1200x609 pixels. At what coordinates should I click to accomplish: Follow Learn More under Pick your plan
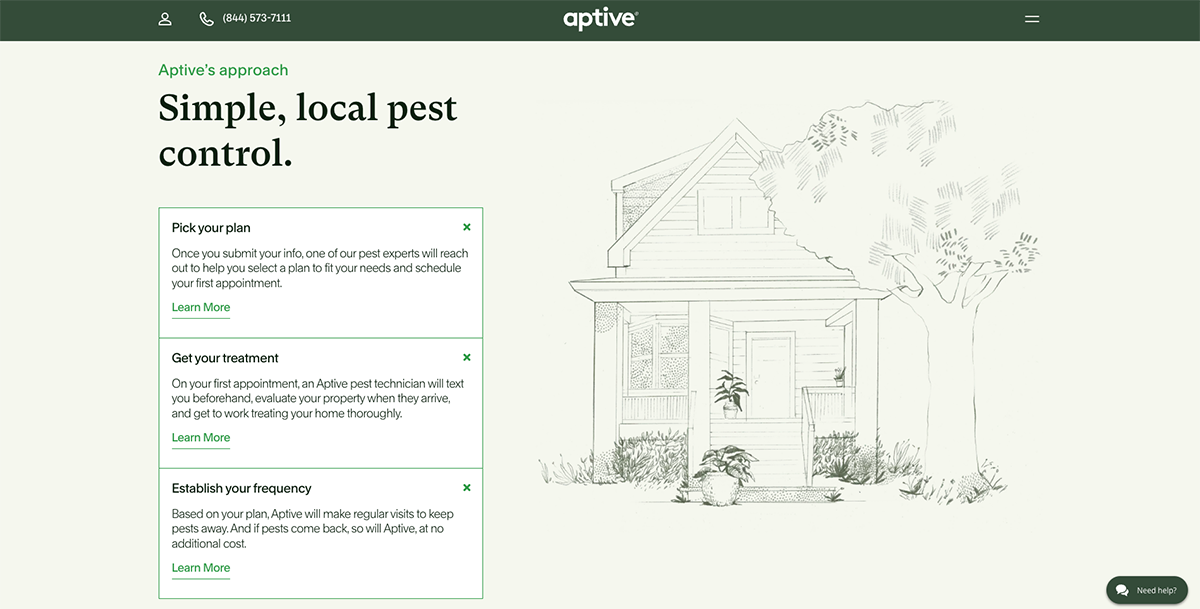click(201, 308)
